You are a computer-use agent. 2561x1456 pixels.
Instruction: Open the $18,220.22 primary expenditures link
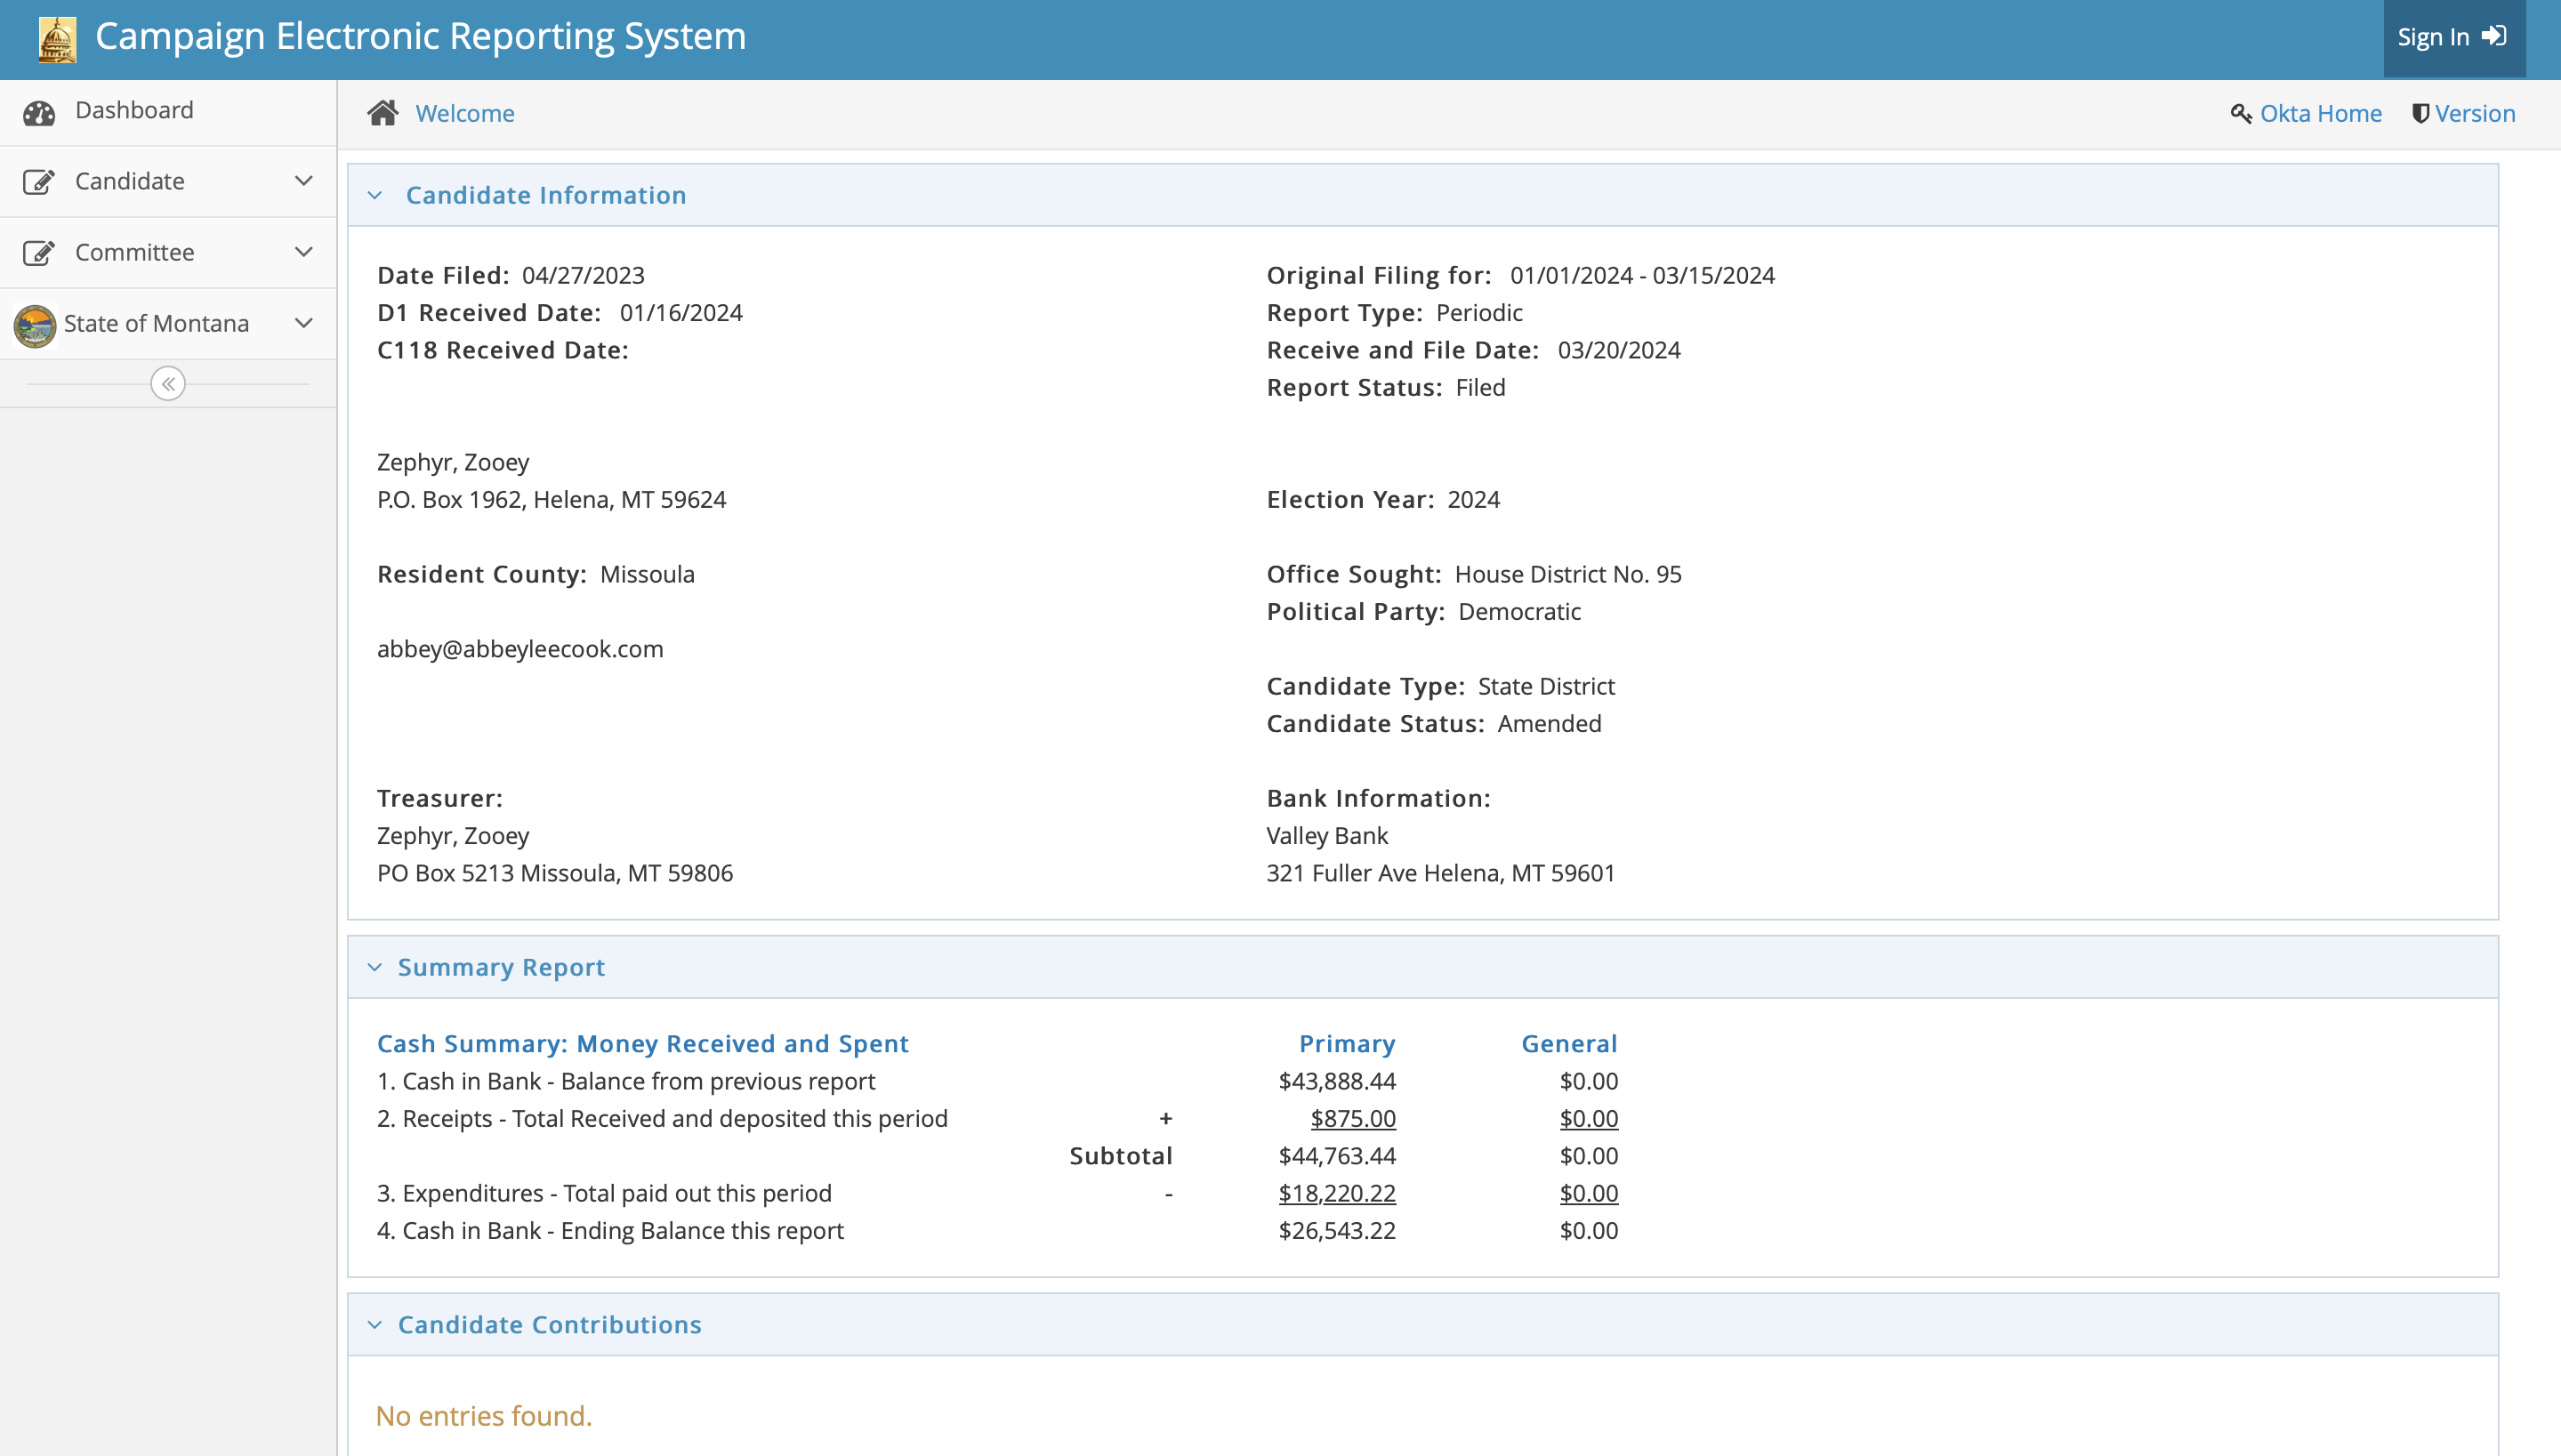[1337, 1194]
